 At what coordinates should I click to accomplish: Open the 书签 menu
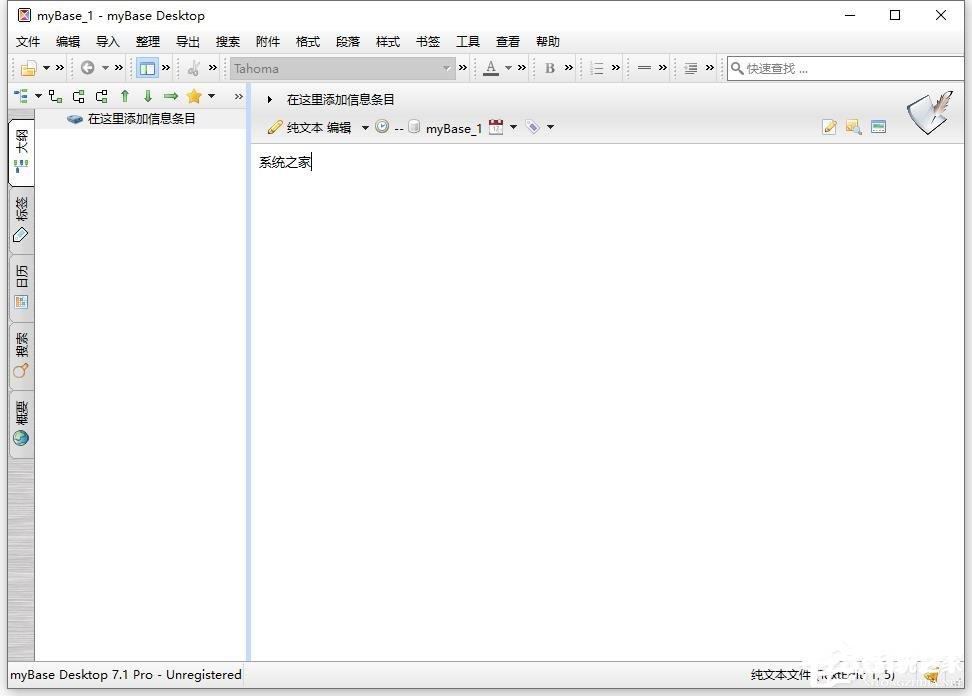click(428, 42)
